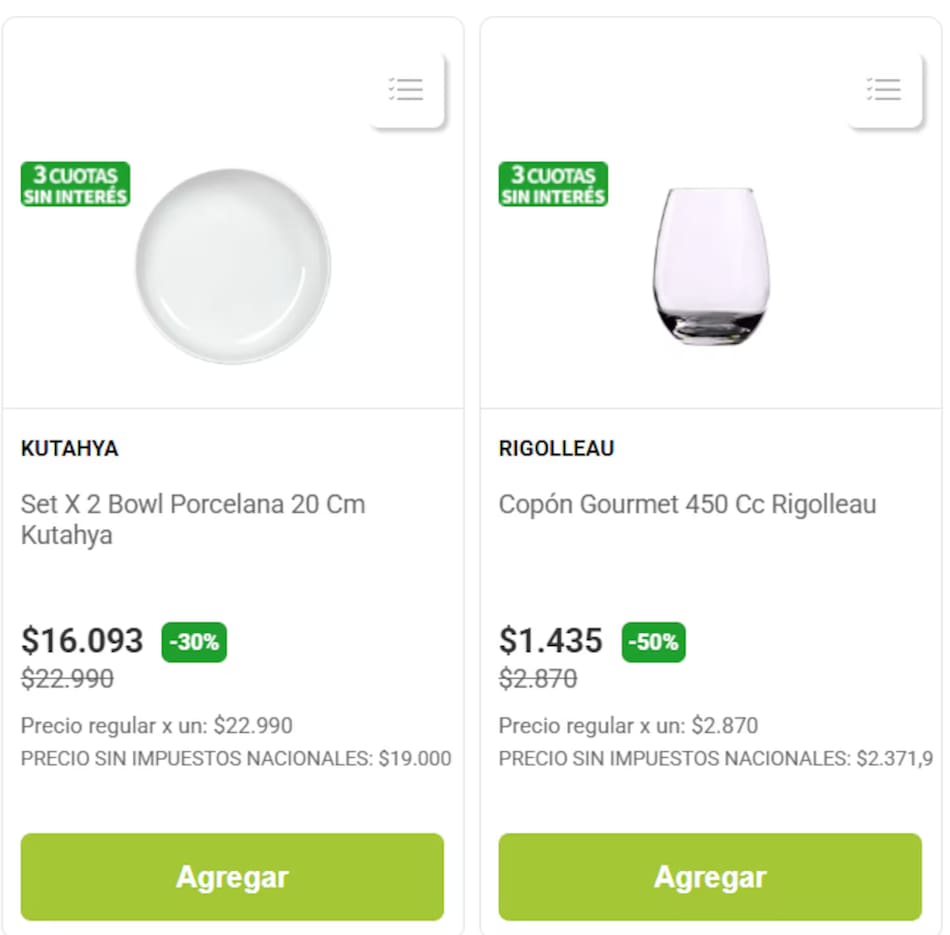This screenshot has width=950, height=935.
Task: Open the white porcelain bowl image
Action: pyautogui.click(x=232, y=266)
